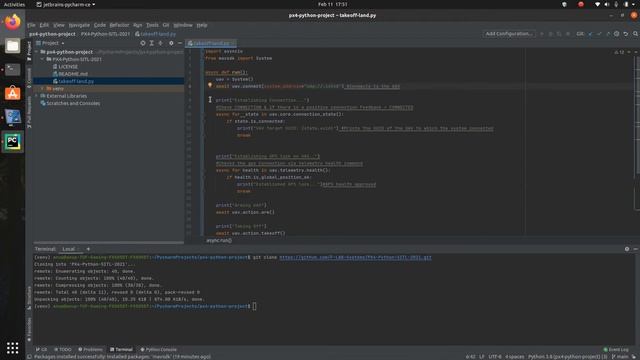This screenshot has width=640, height=360.
Task: Click the Expand All icon in Project panel header
Action: pyautogui.click(x=151, y=43)
